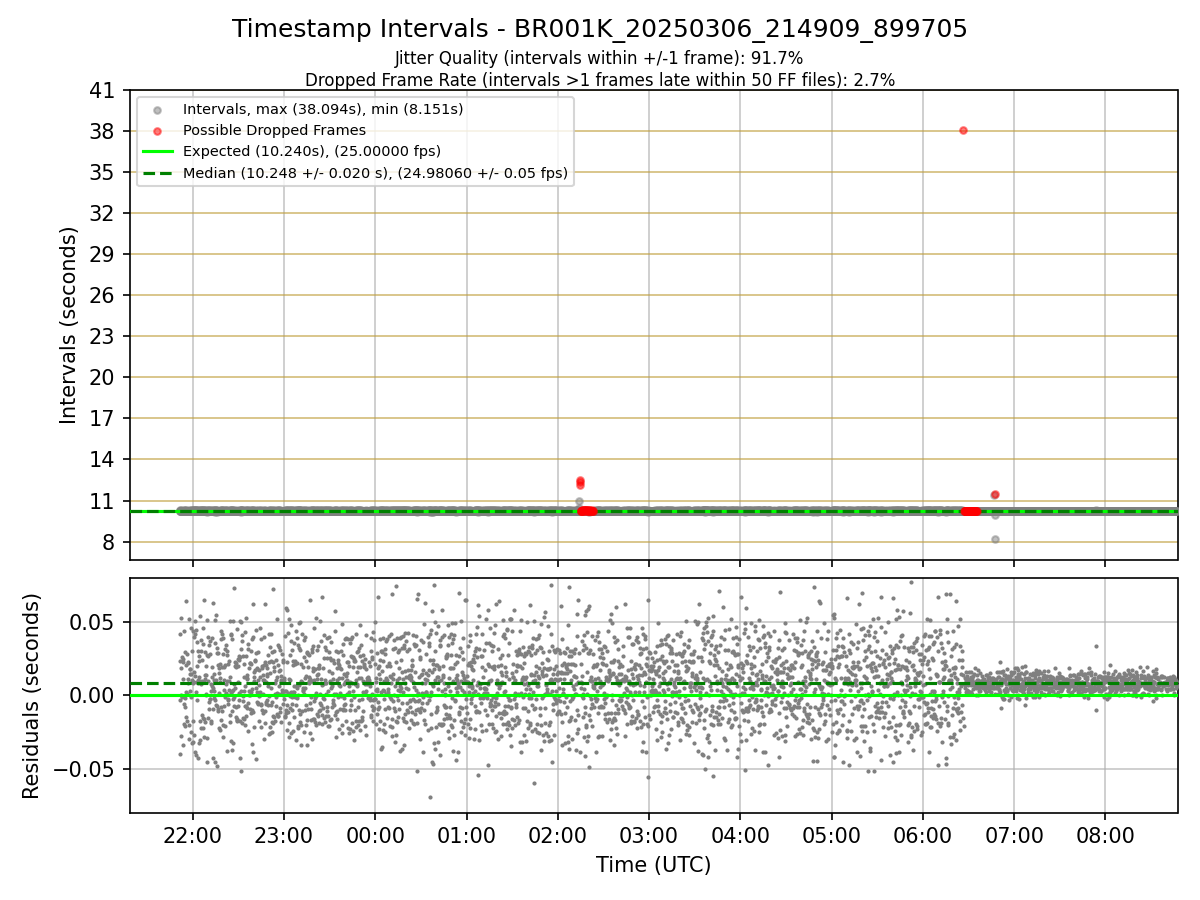The image size is (1200, 900).
Task: Click the red outlier point near 38 seconds
Action: tap(963, 130)
